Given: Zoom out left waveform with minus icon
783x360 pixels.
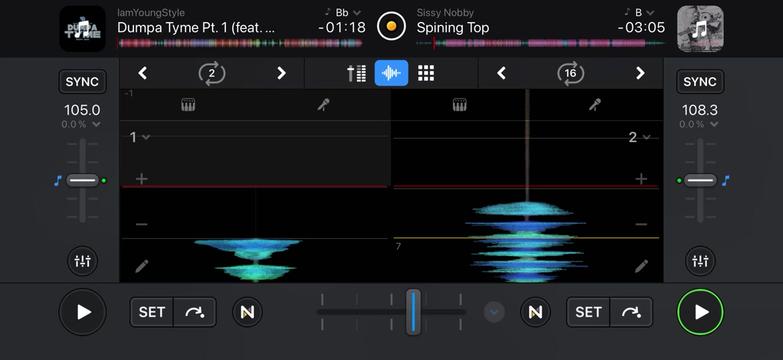Looking at the screenshot, I should click(142, 225).
